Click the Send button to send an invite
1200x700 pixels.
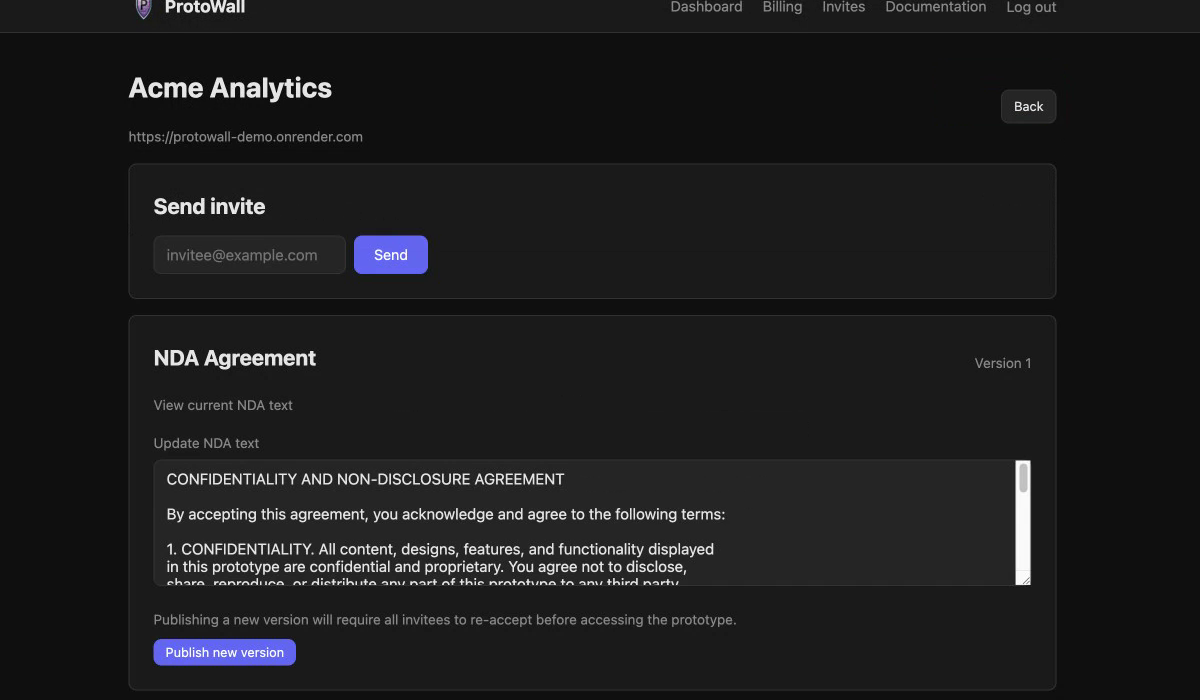click(x=390, y=254)
